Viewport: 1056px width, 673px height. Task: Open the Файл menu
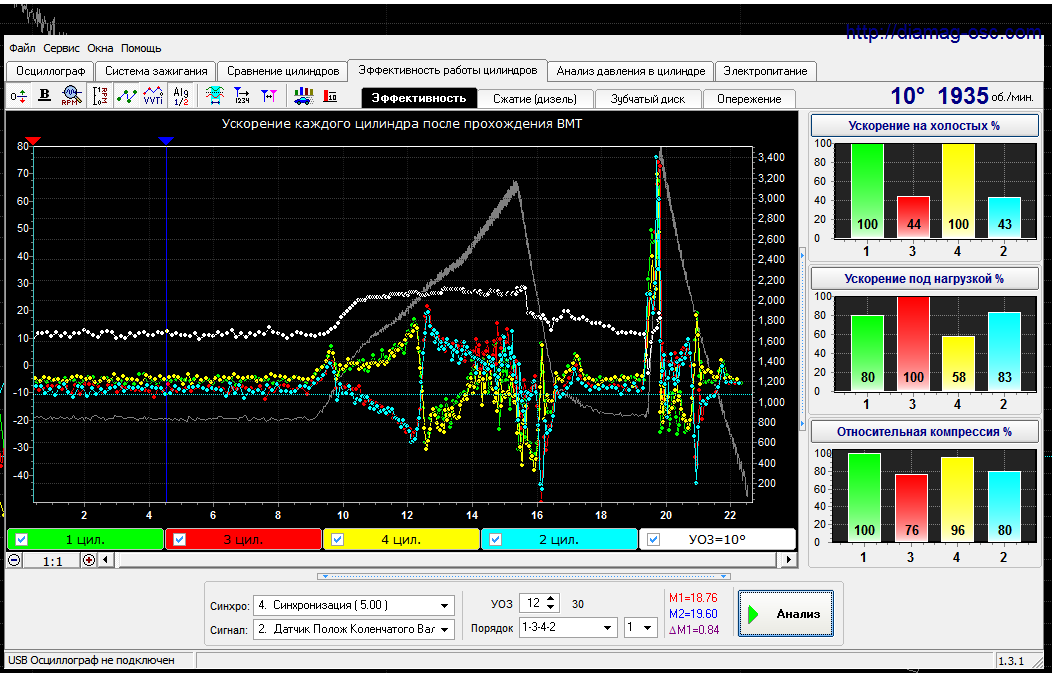22,49
